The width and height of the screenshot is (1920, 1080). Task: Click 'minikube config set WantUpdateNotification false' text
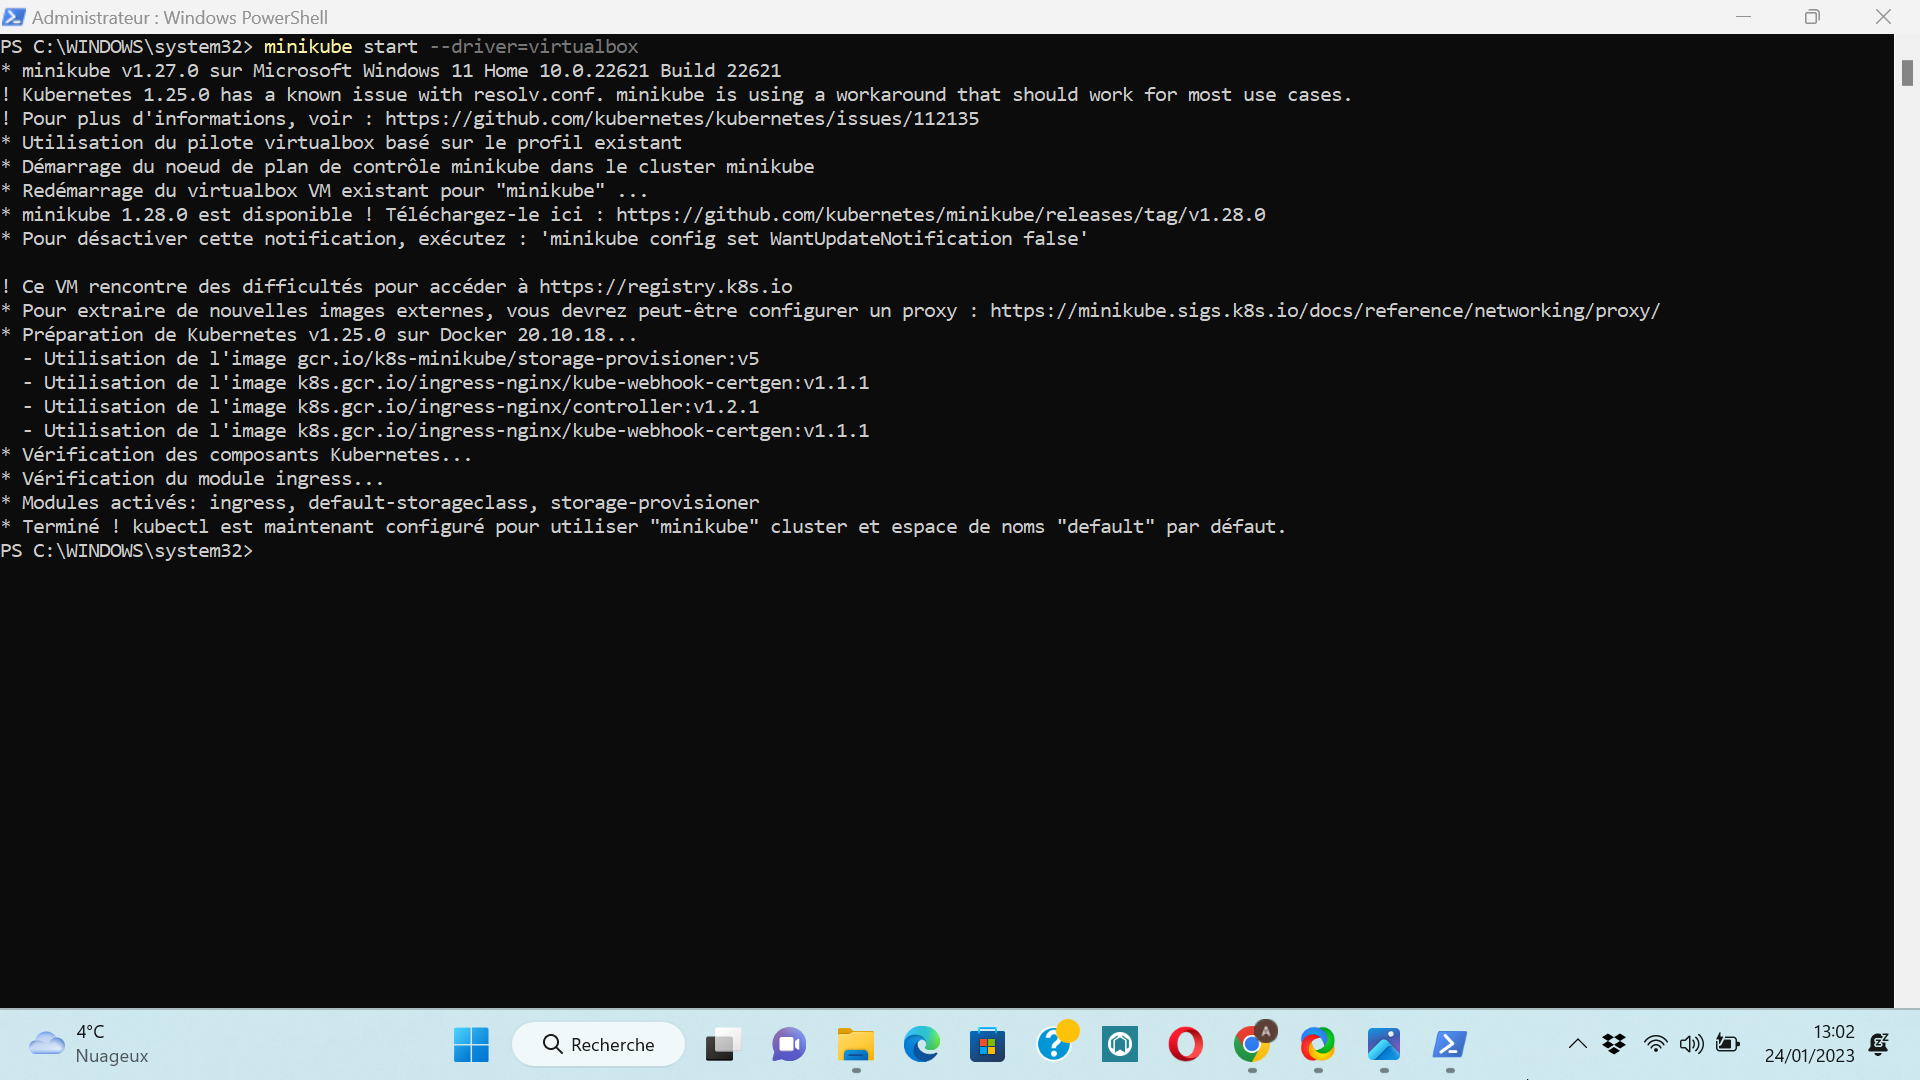814,239
